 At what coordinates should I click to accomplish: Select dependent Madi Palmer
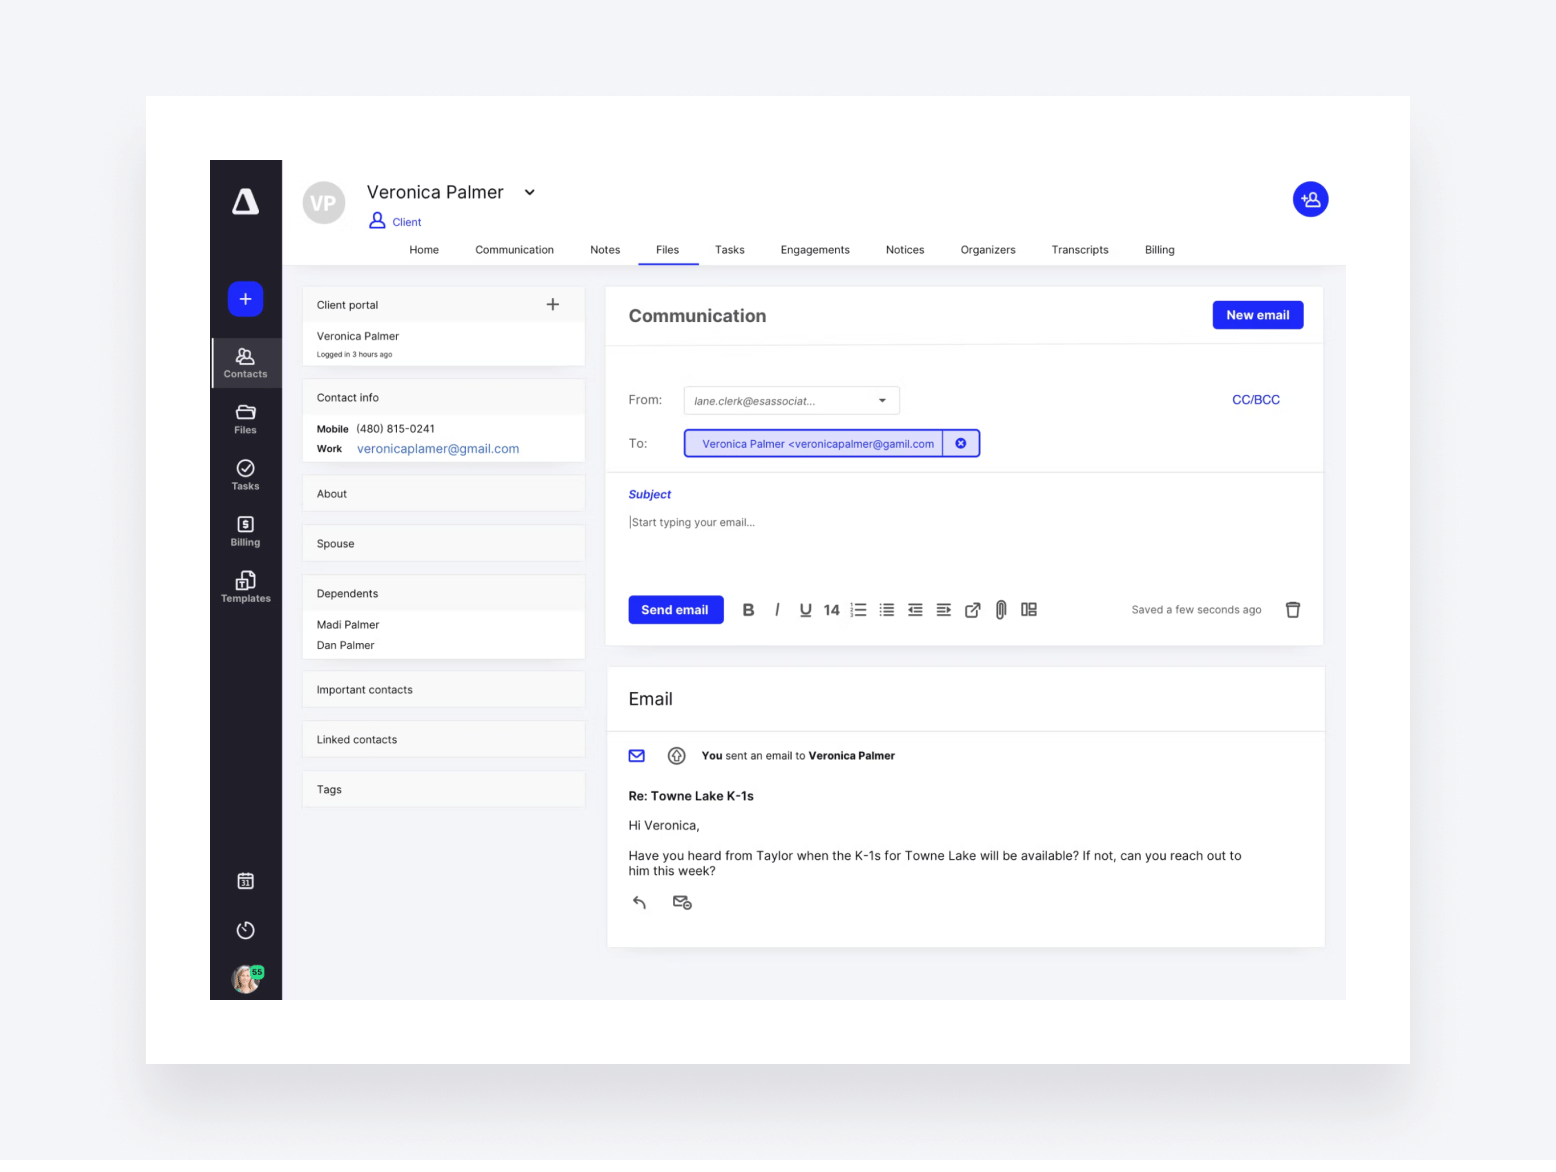pos(348,625)
